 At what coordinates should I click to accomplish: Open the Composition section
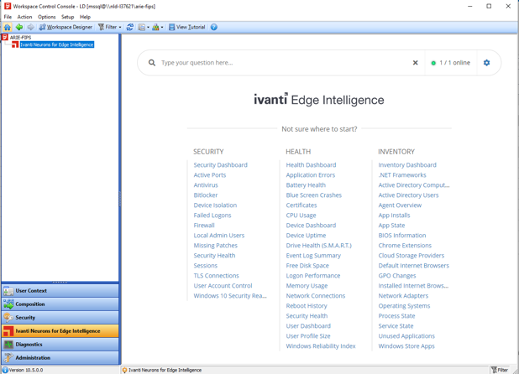click(60, 304)
